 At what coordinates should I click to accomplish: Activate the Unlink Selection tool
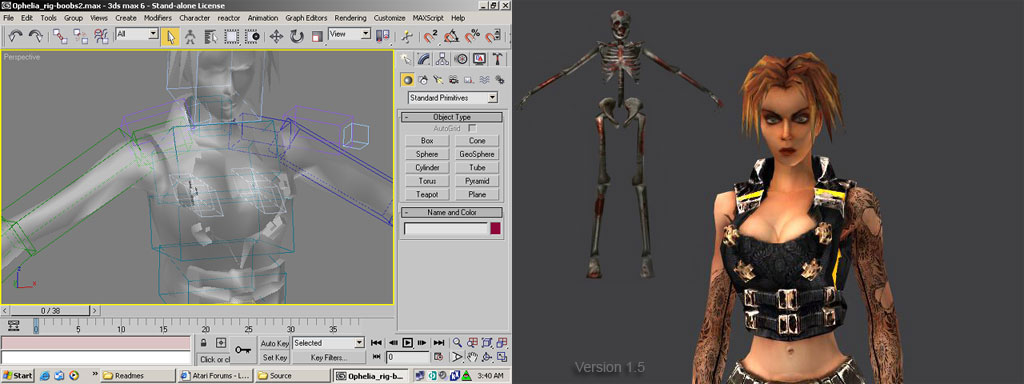click(80, 37)
